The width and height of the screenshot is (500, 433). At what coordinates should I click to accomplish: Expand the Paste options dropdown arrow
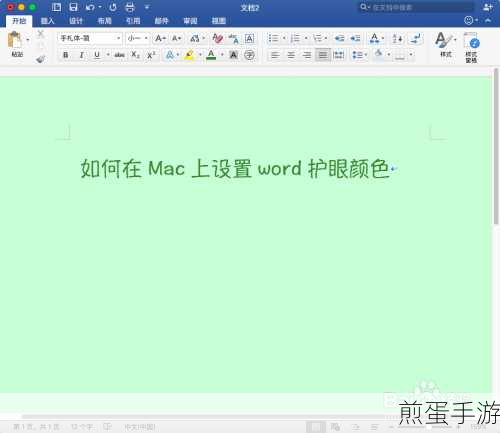(28, 40)
